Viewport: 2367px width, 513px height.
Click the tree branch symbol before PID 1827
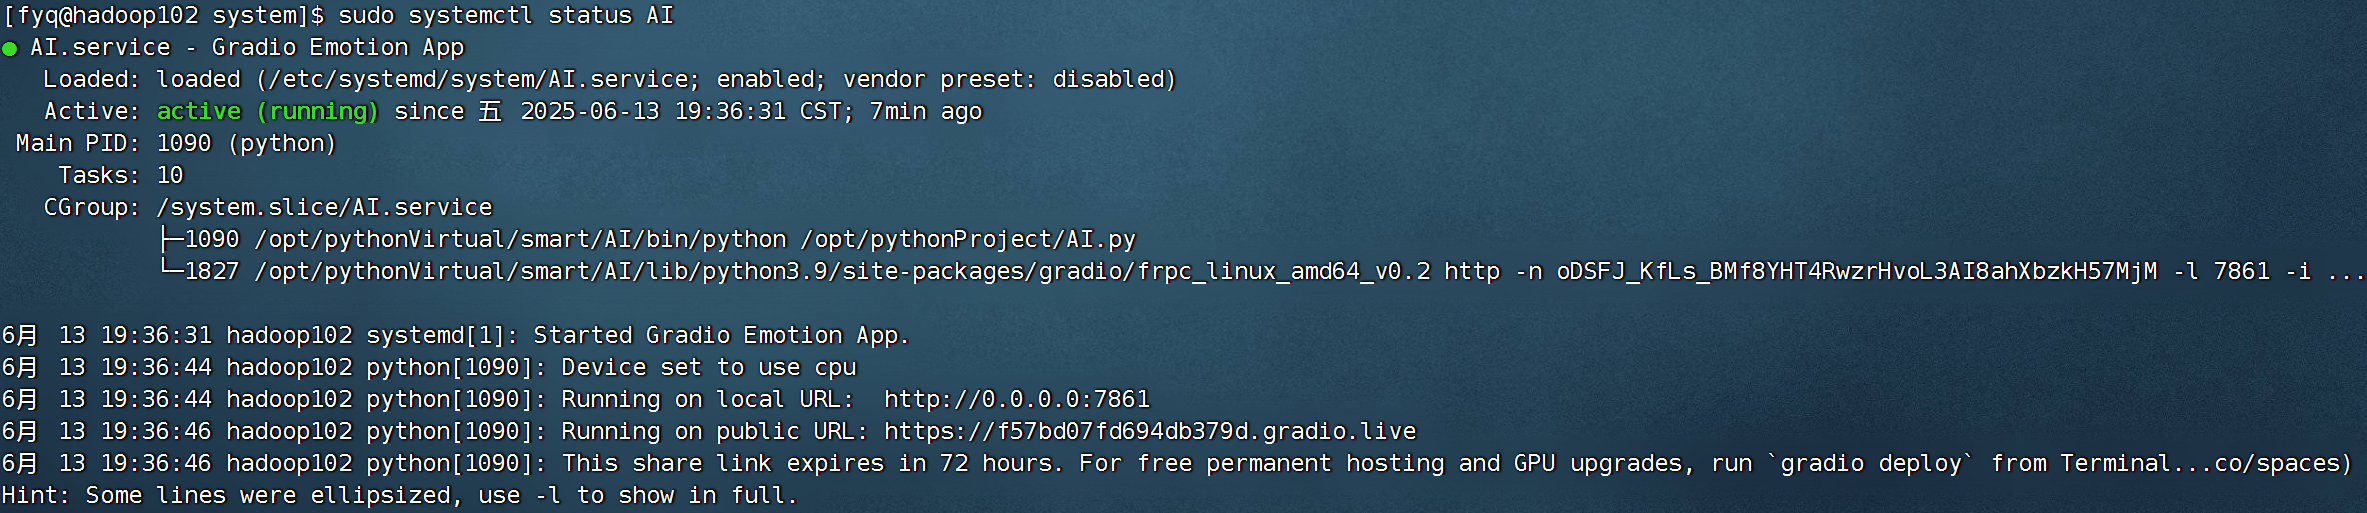tap(171, 270)
